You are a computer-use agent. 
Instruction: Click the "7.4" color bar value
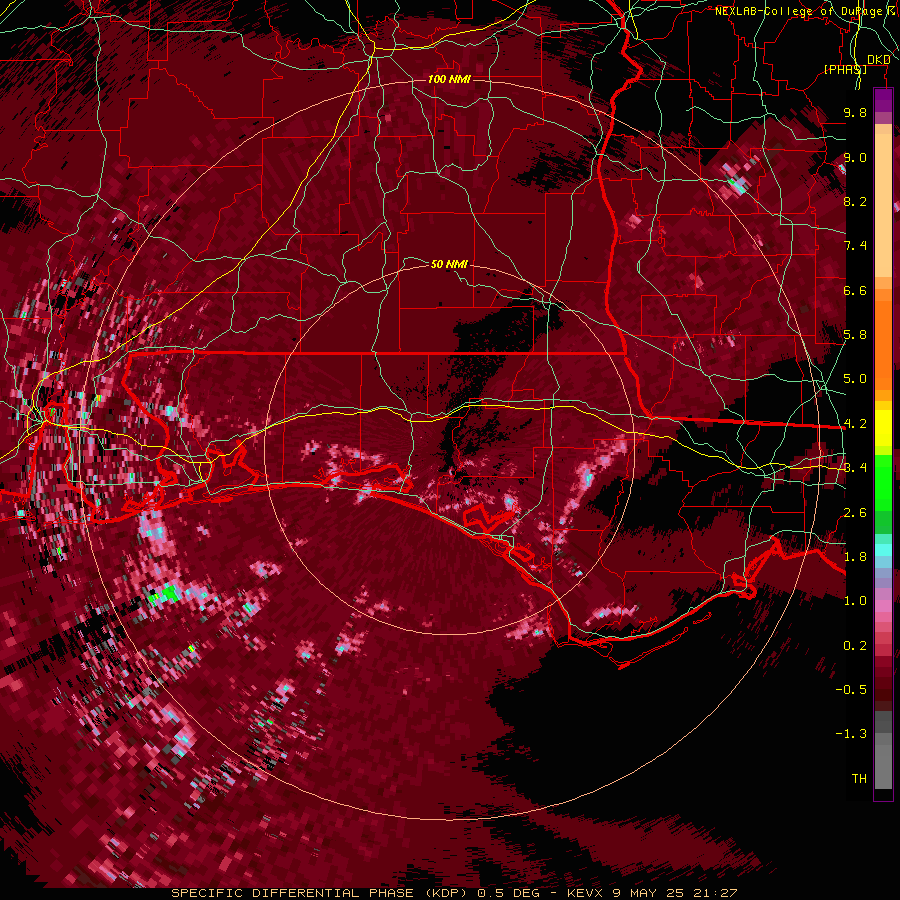click(855, 246)
